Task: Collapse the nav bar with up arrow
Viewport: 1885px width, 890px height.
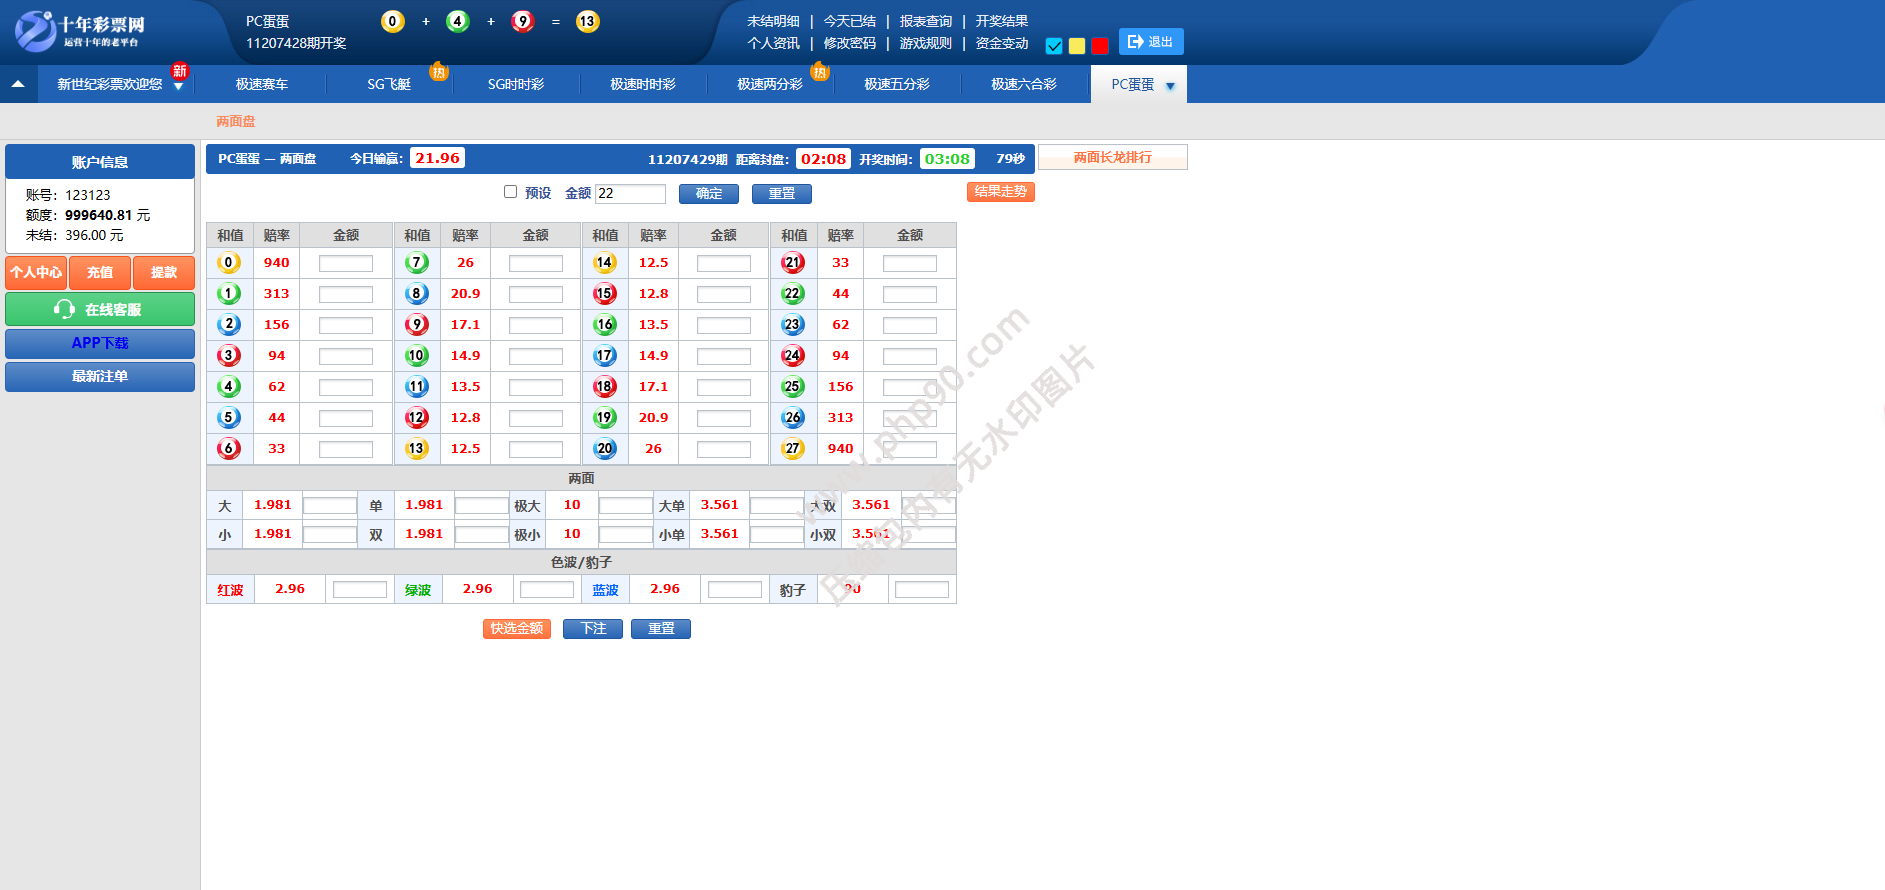Action: (x=18, y=84)
